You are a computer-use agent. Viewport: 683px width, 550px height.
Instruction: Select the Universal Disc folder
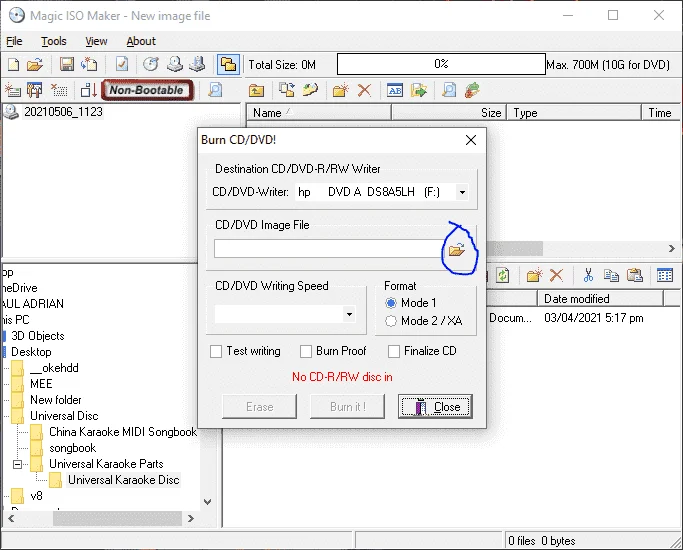[x=64, y=416]
